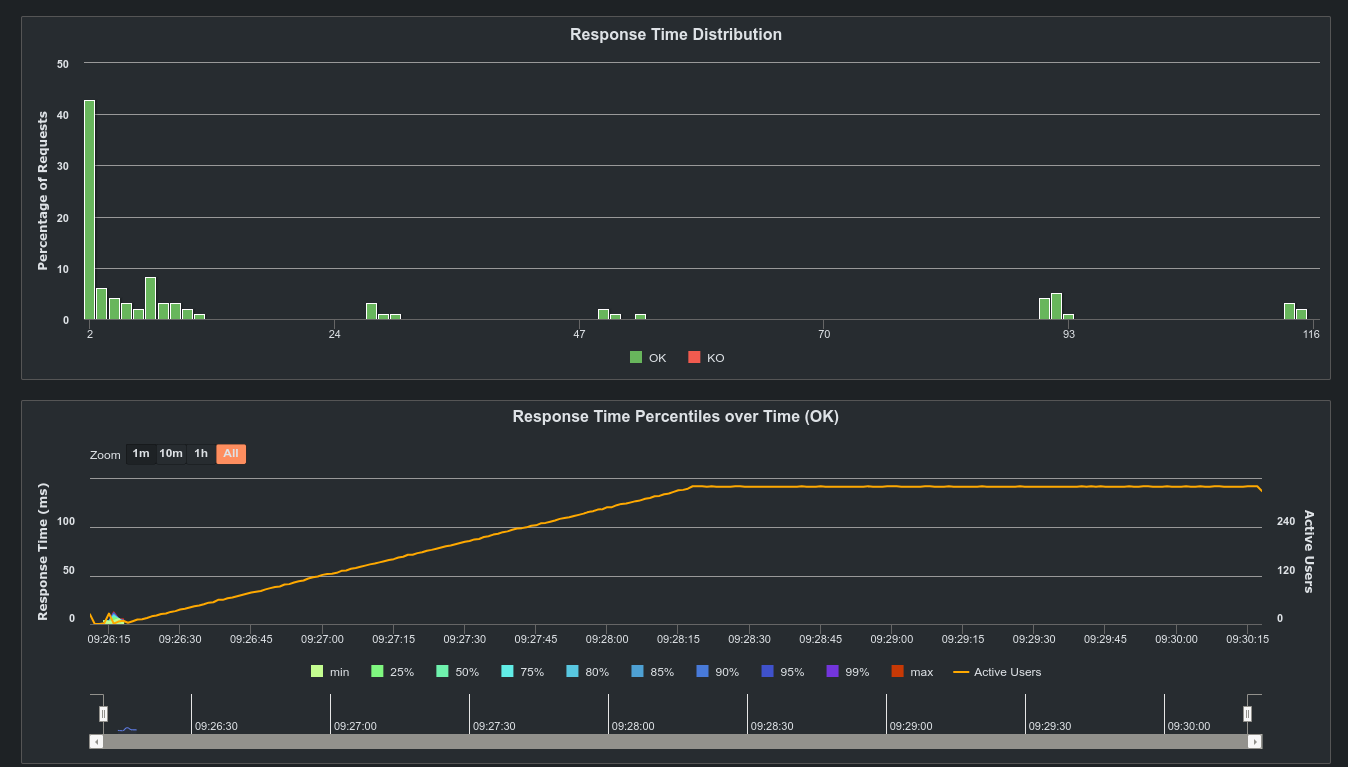Toggle the 99% percentile legend item
This screenshot has width=1348, height=767.
click(x=847, y=672)
